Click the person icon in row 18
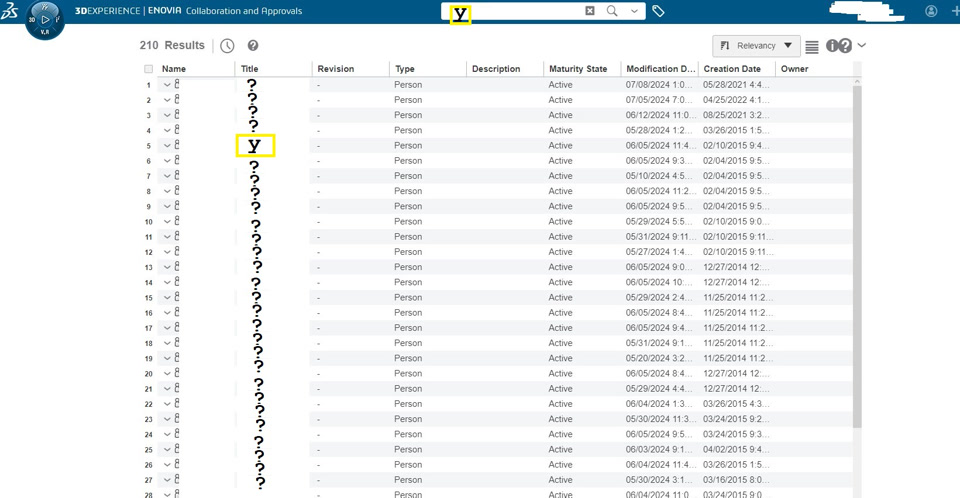 click(x=178, y=342)
